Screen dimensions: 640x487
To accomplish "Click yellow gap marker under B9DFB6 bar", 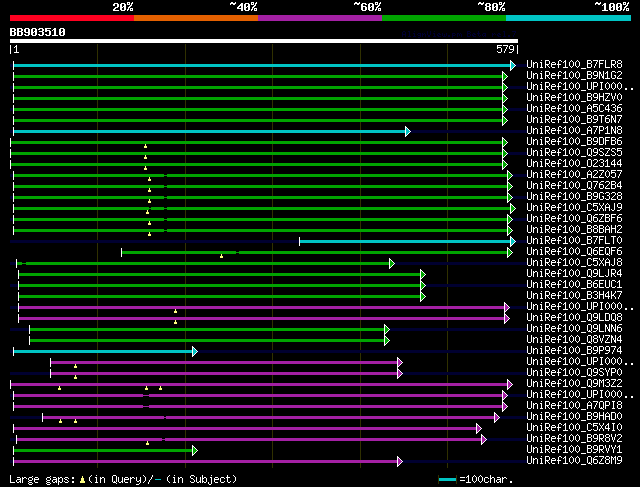I will pyautogui.click(x=145, y=146).
